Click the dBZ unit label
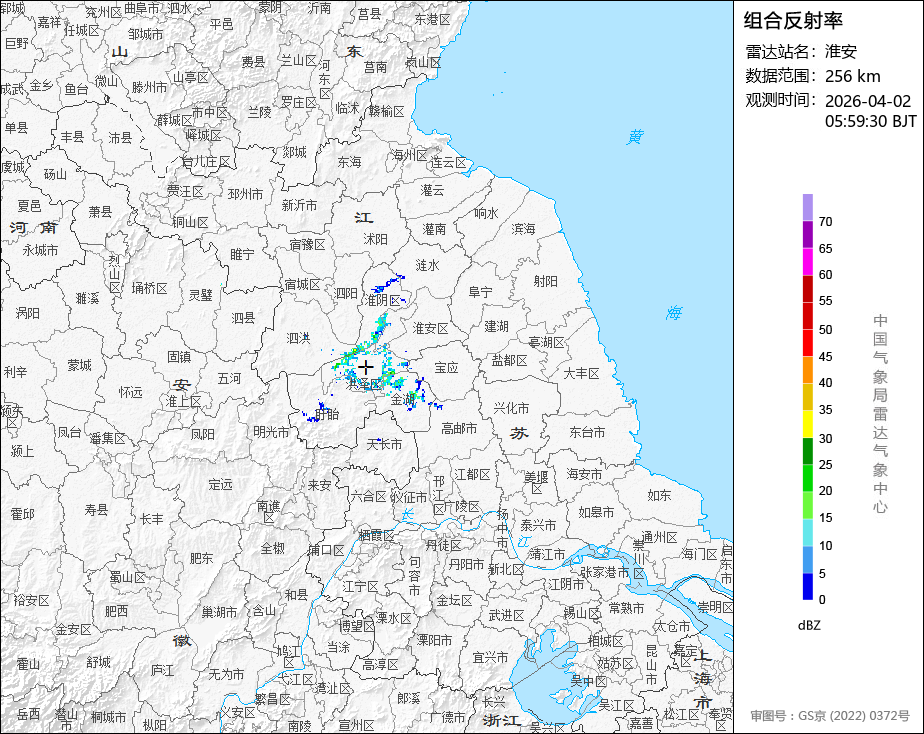This screenshot has width=924, height=734. [x=808, y=626]
